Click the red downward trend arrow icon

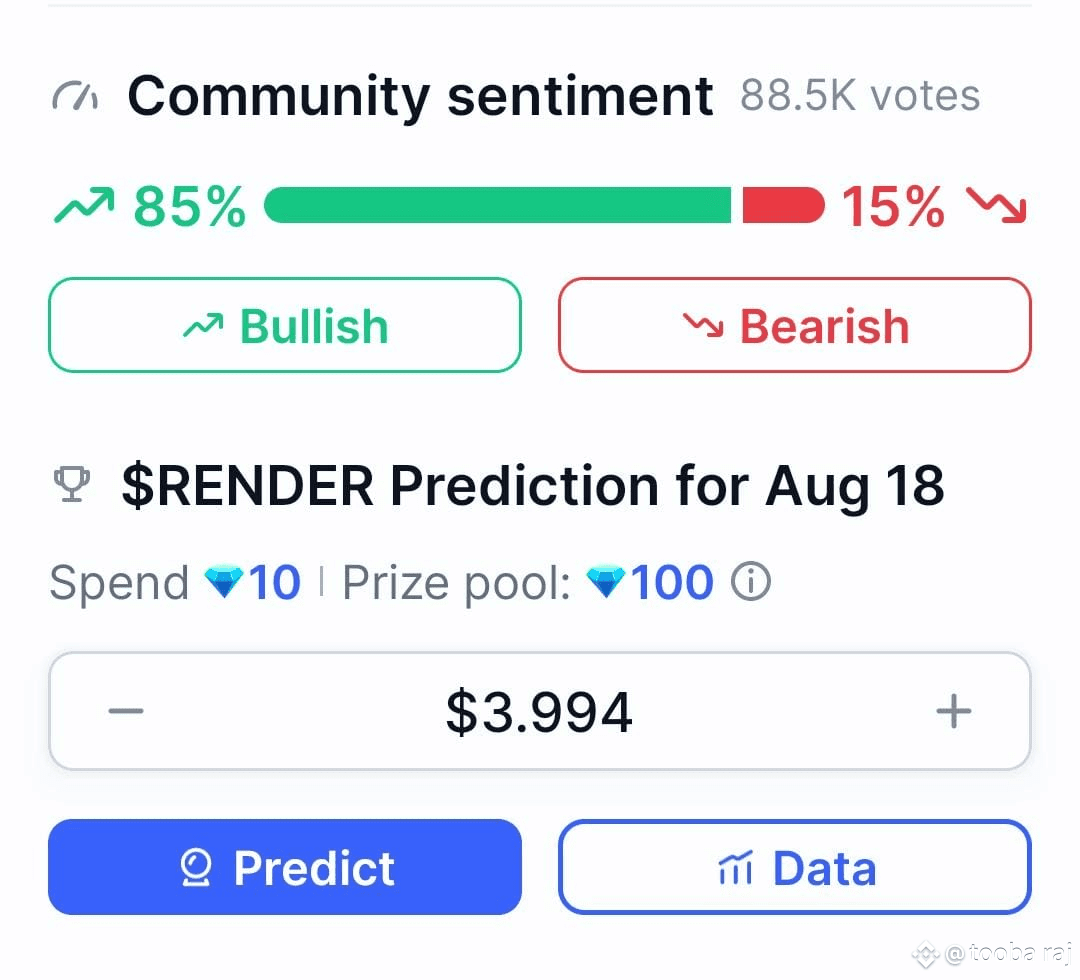[997, 205]
